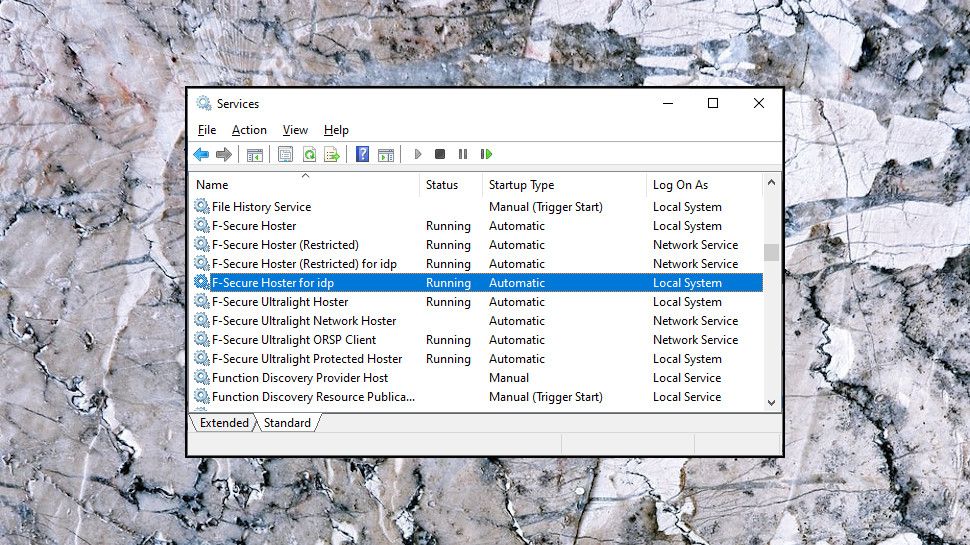
Task: Restart the service using the toolbar icon
Action: point(486,154)
